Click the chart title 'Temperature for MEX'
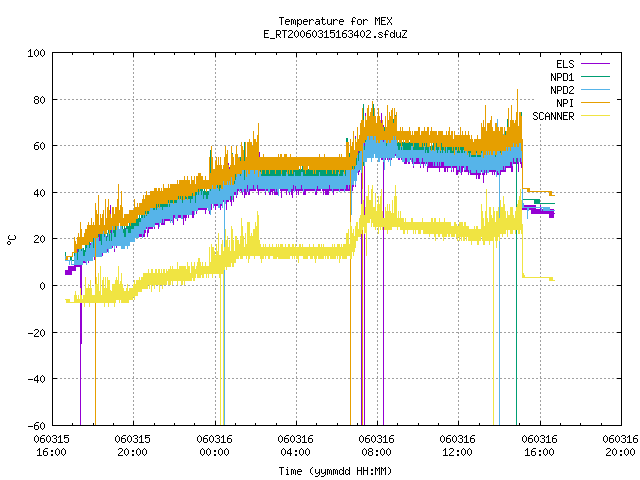The width and height of the screenshot is (640, 480). click(x=335, y=21)
